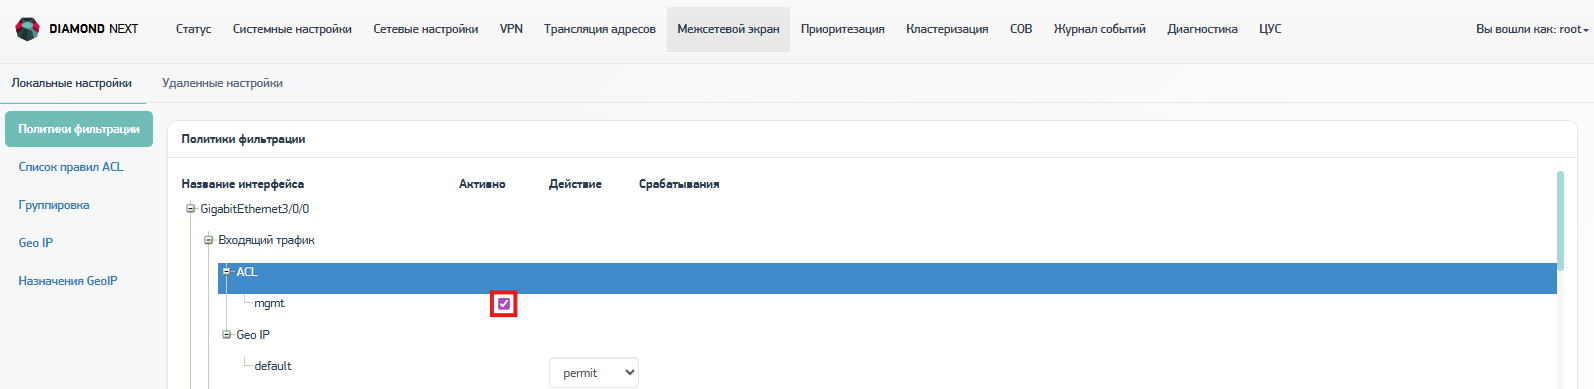
Task: Open Назначения GeoIP sidebar link
Action: [x=68, y=281]
